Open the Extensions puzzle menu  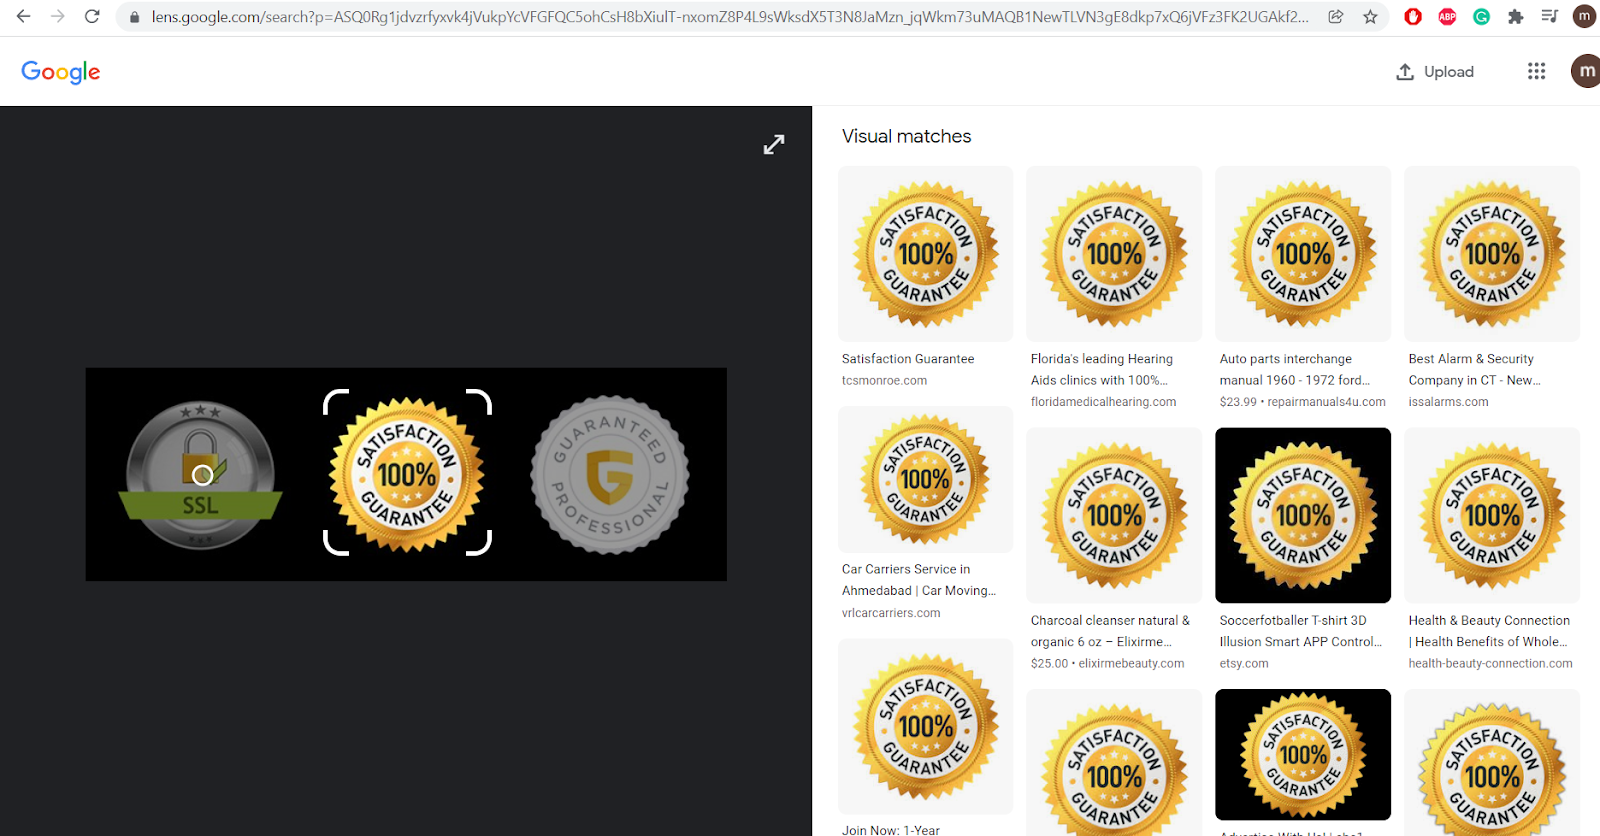(x=1515, y=17)
